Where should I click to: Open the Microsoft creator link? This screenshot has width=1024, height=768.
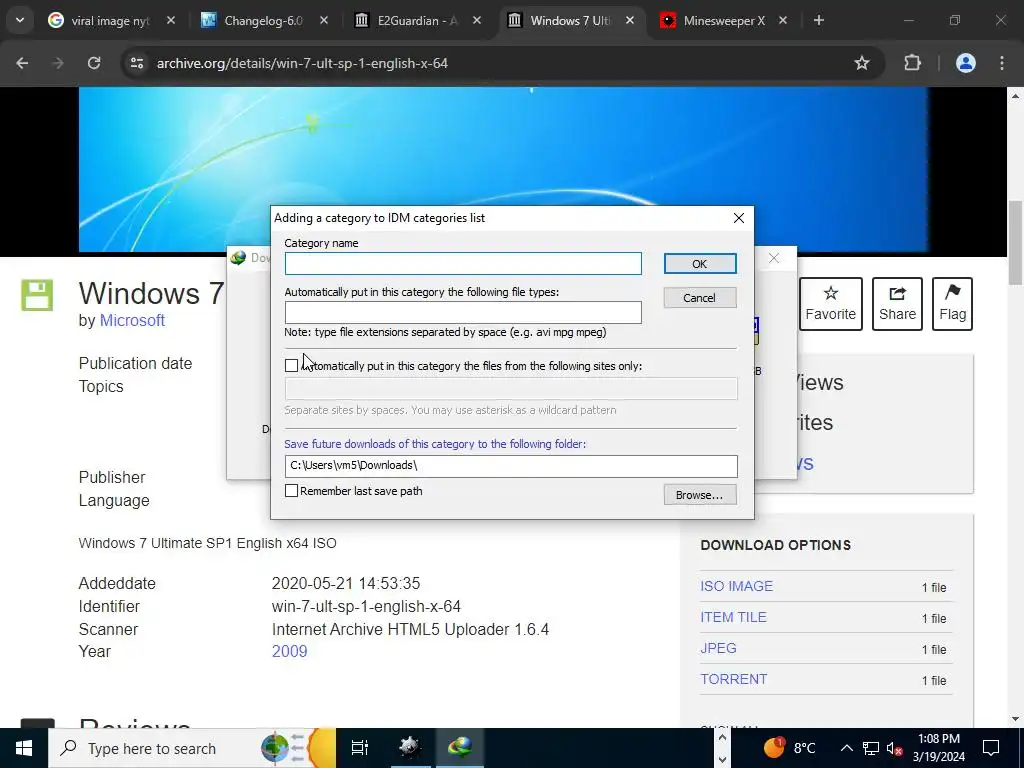pos(132,321)
